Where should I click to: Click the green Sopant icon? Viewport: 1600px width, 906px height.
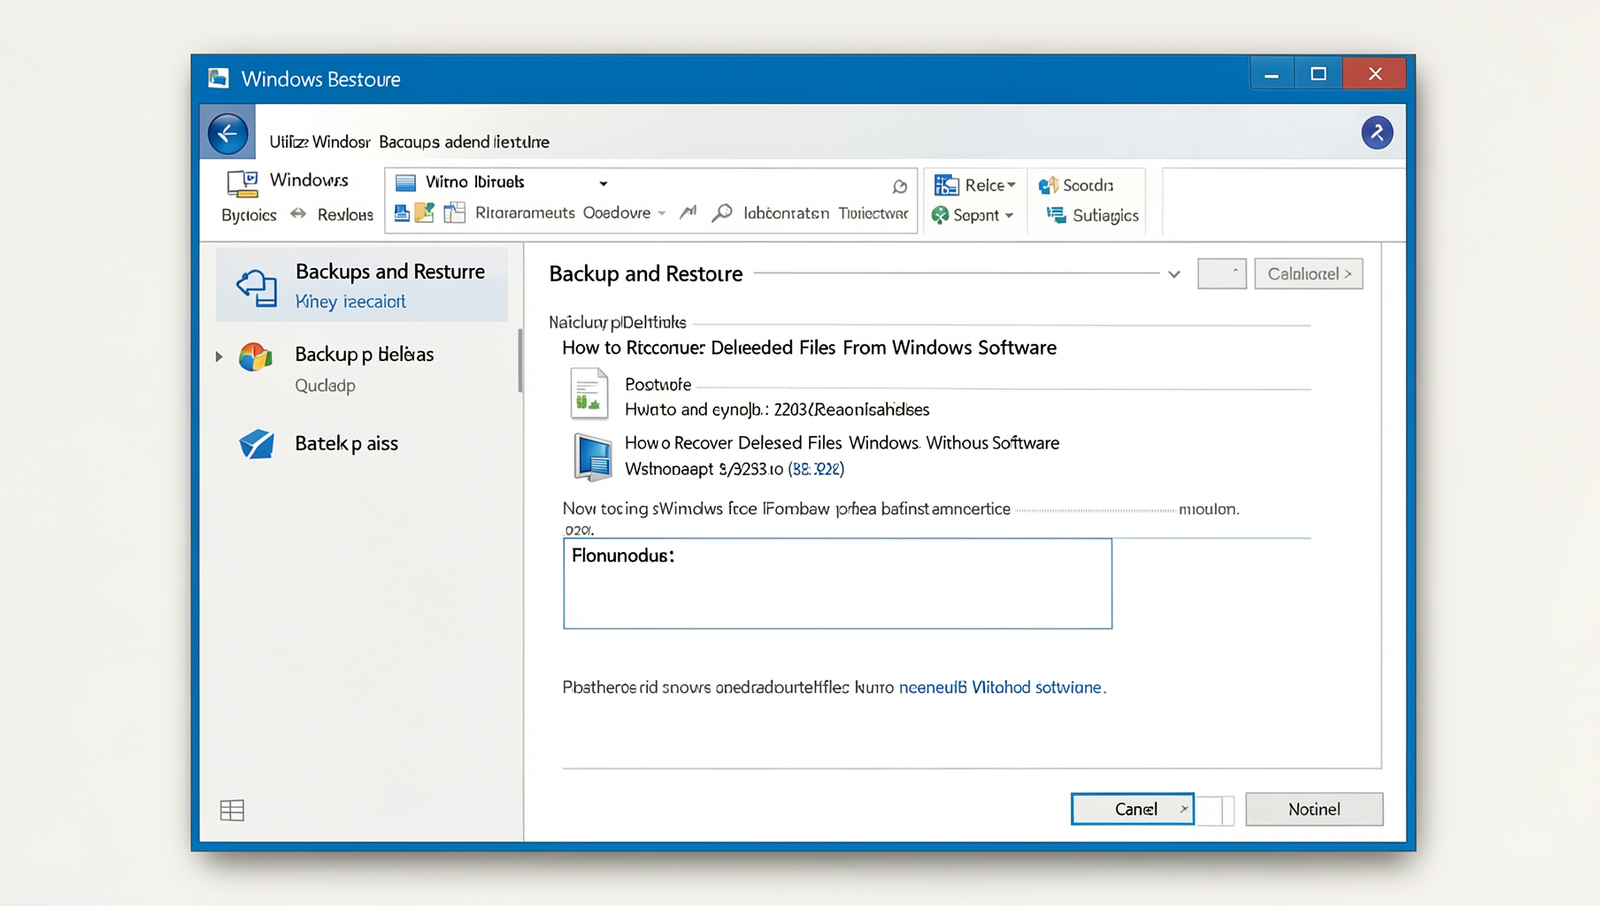[940, 214]
